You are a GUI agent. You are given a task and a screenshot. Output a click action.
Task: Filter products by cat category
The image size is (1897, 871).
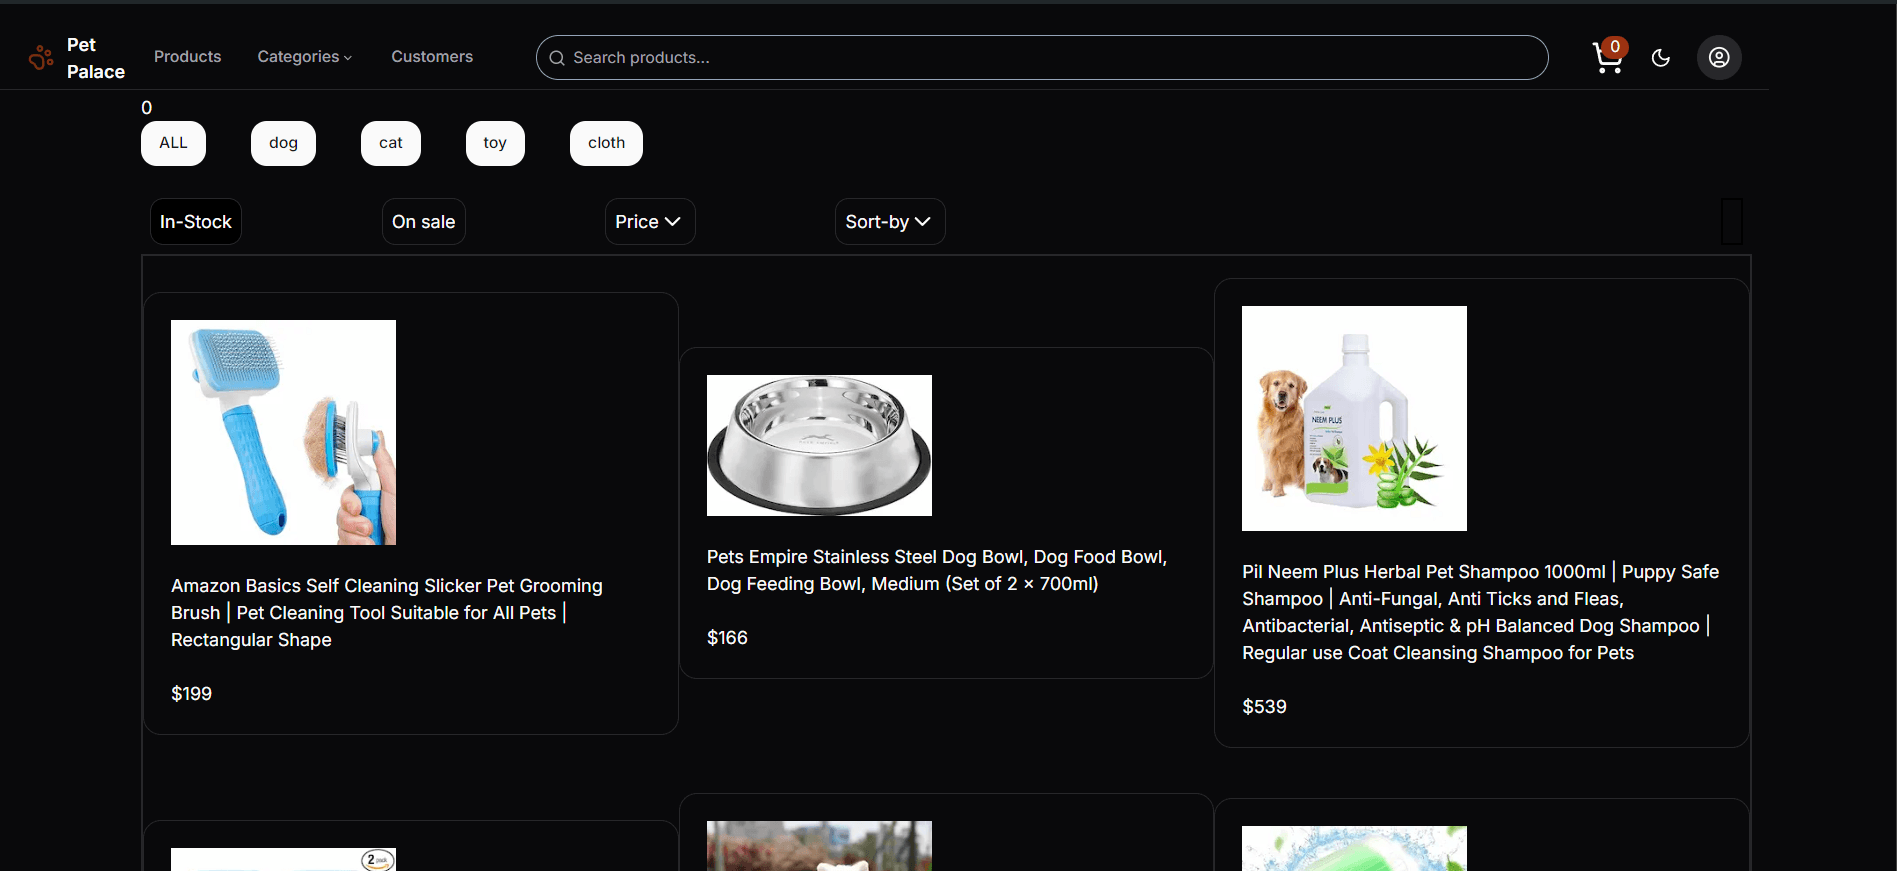(390, 143)
